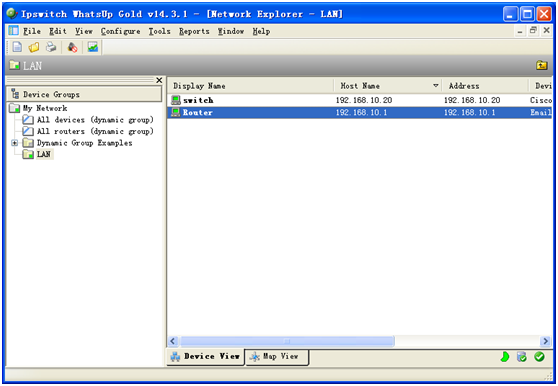Select All devices (dynamic group)

[x=95, y=120]
